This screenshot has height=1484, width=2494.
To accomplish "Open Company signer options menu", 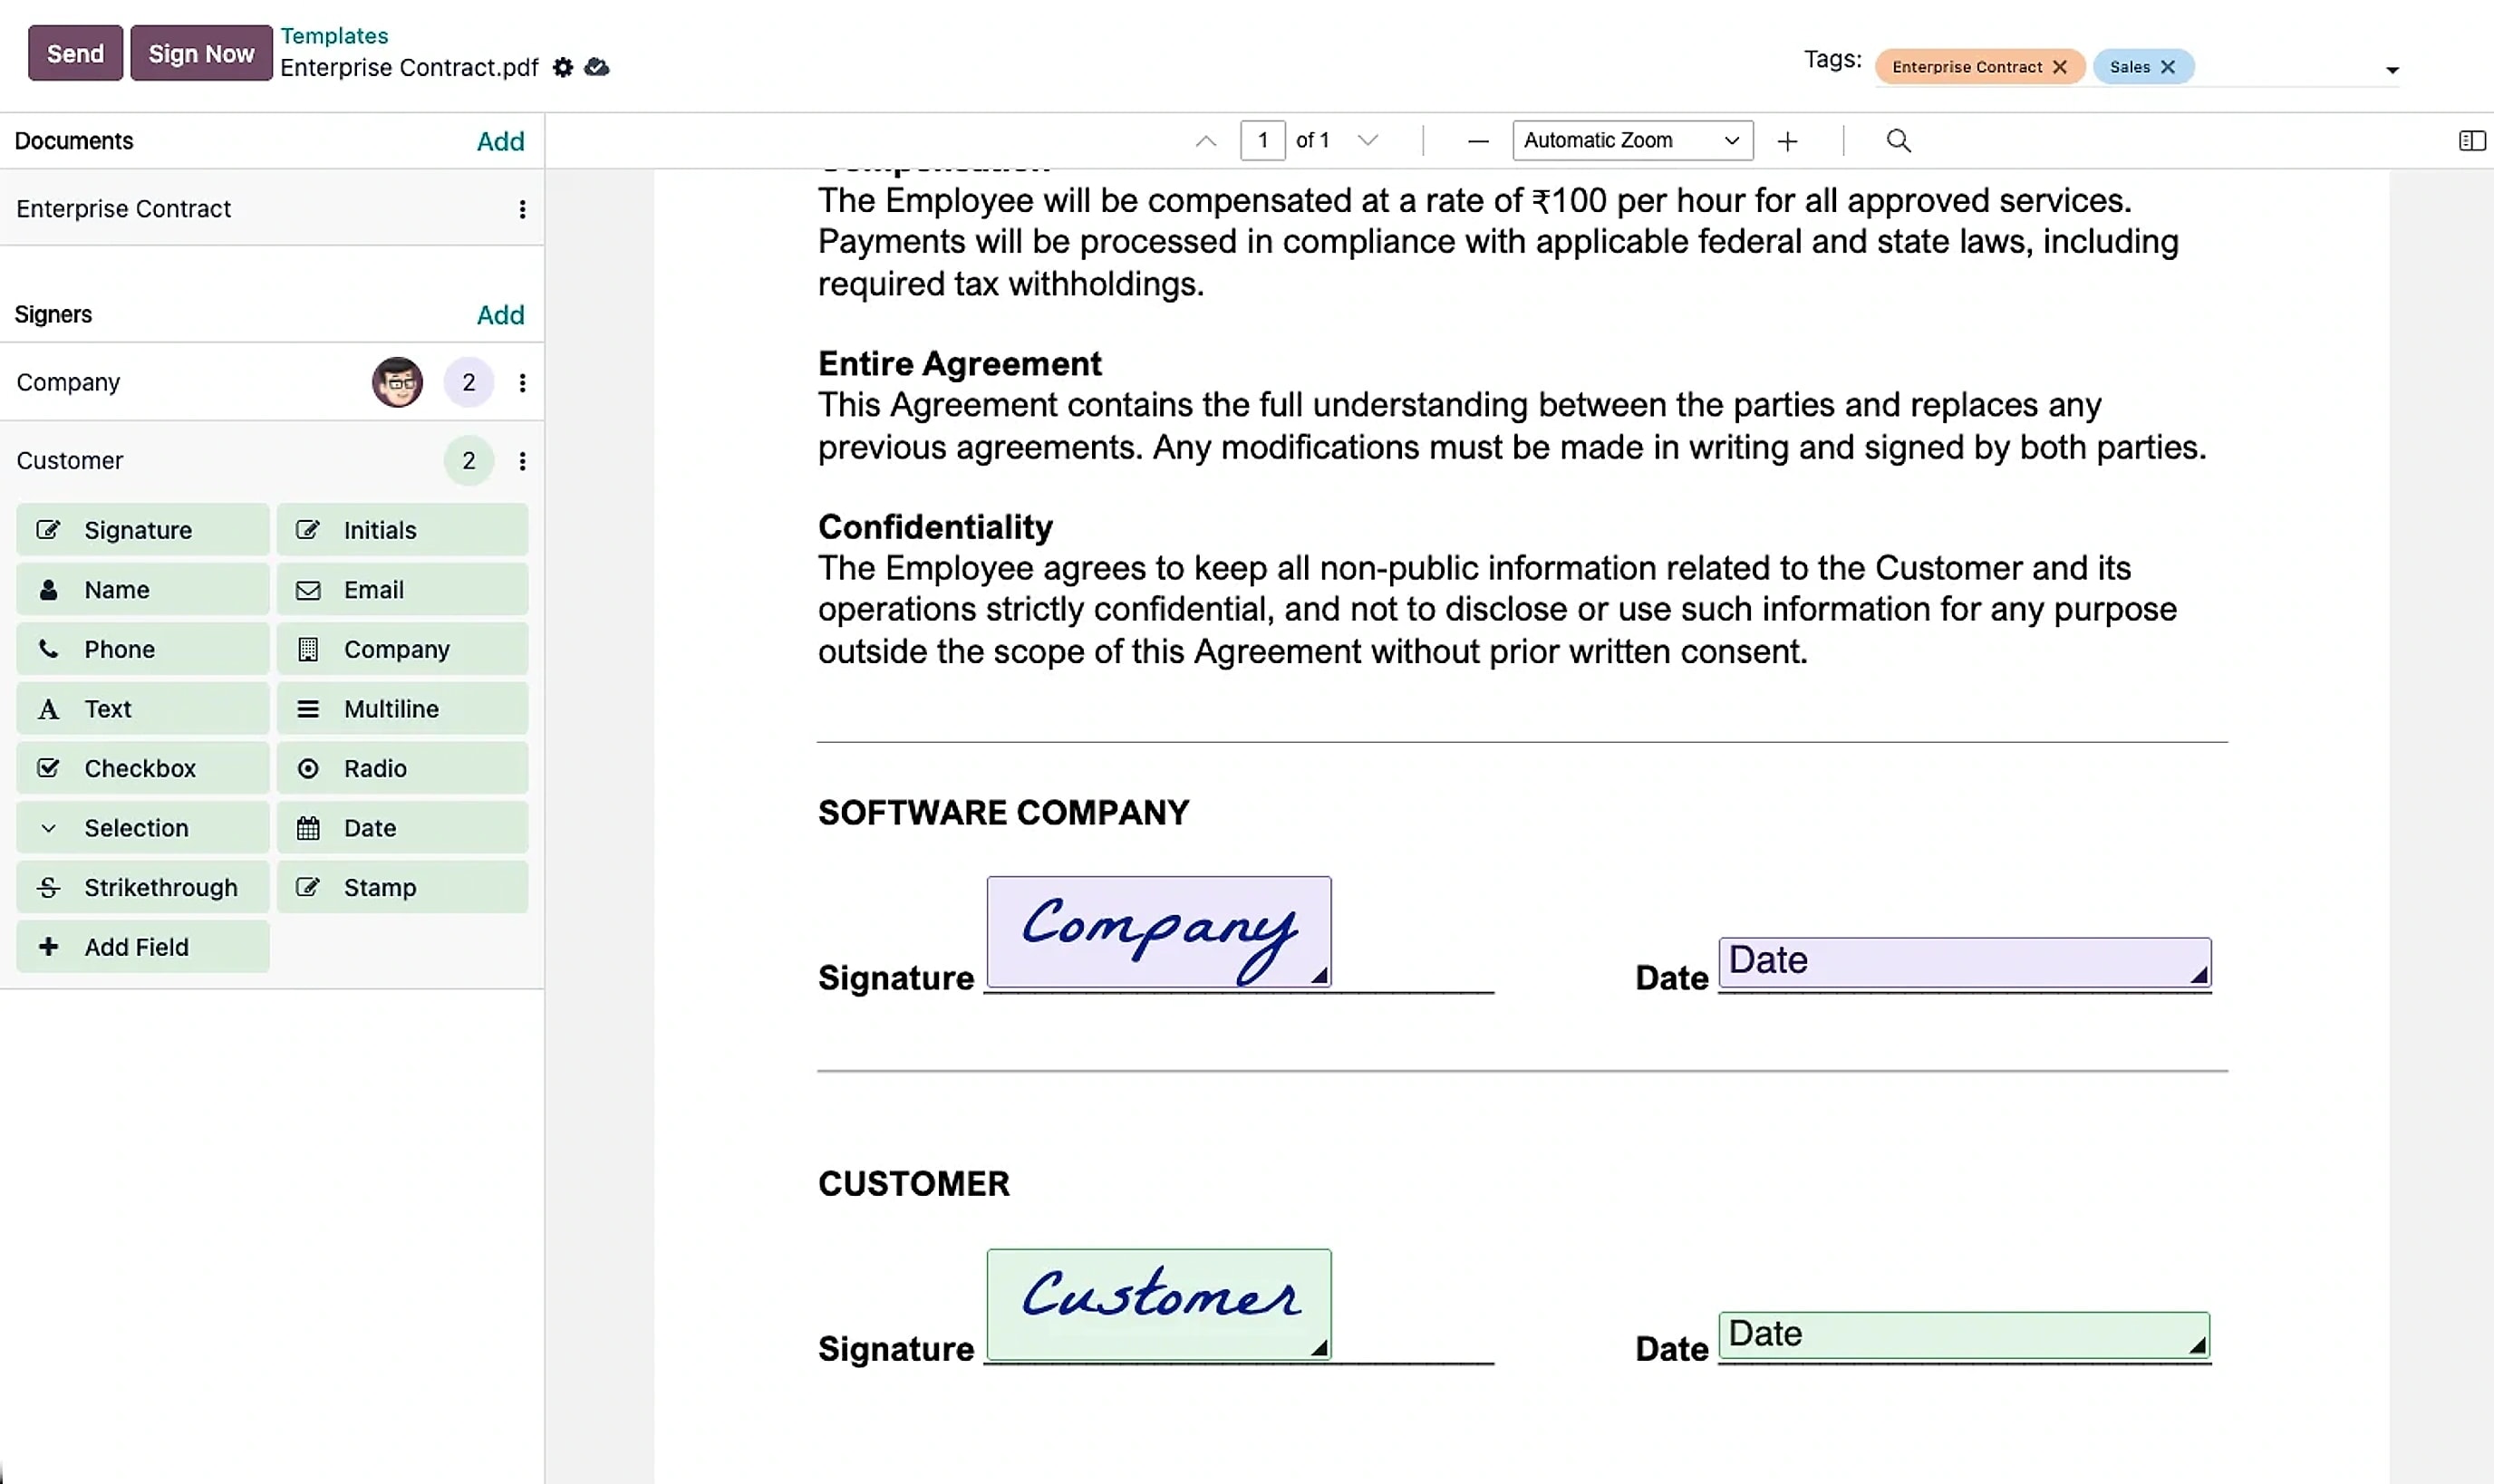I will click(522, 383).
